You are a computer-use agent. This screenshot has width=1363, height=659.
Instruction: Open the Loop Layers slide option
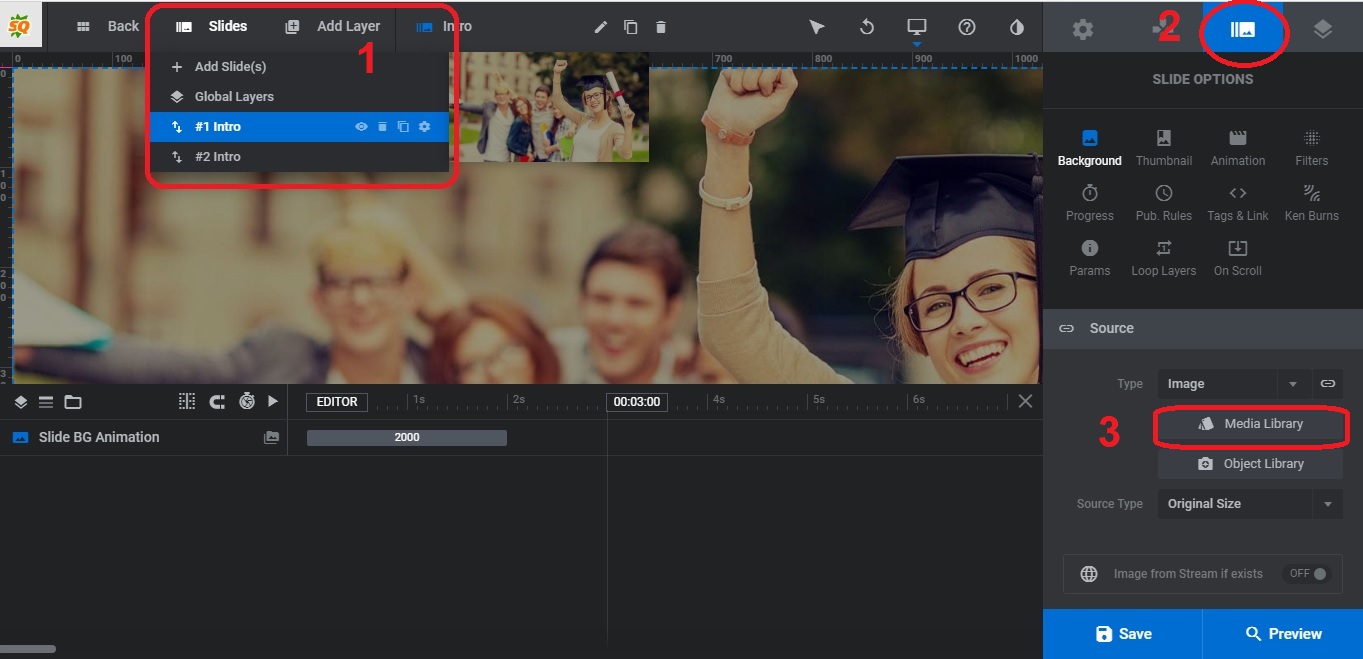pyautogui.click(x=1164, y=258)
